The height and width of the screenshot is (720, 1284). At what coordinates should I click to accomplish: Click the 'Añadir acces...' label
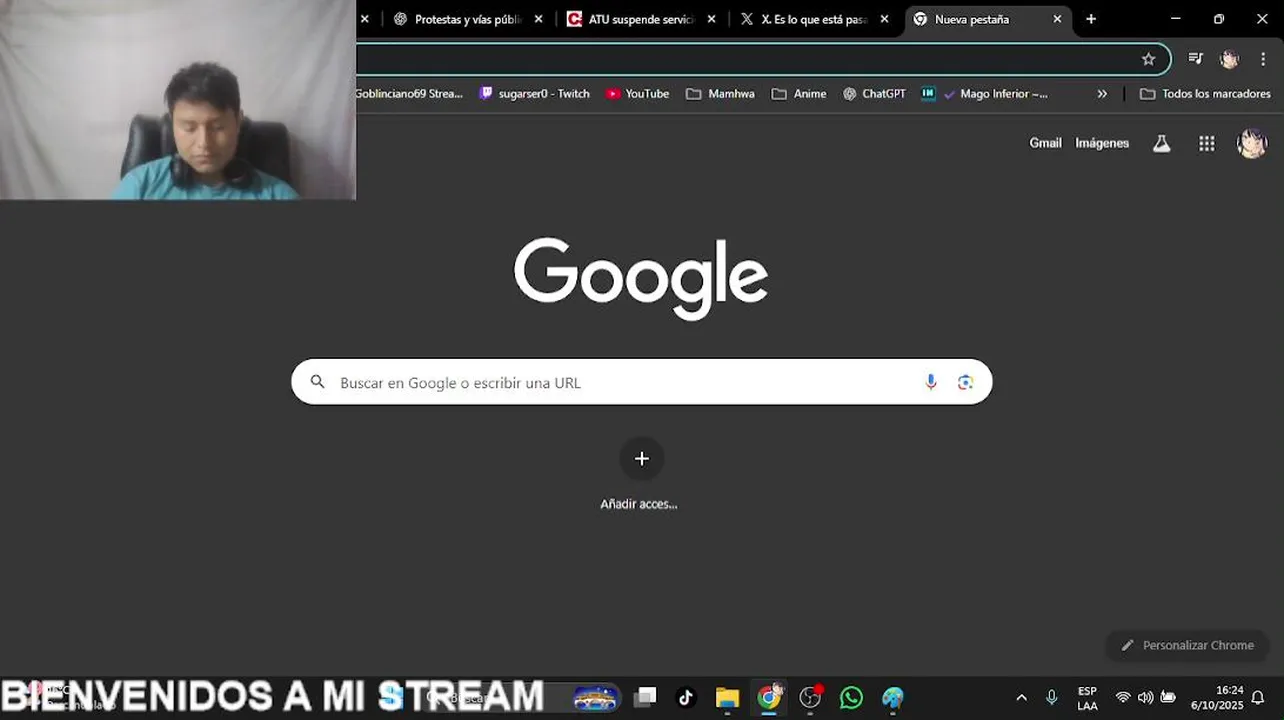tap(639, 504)
